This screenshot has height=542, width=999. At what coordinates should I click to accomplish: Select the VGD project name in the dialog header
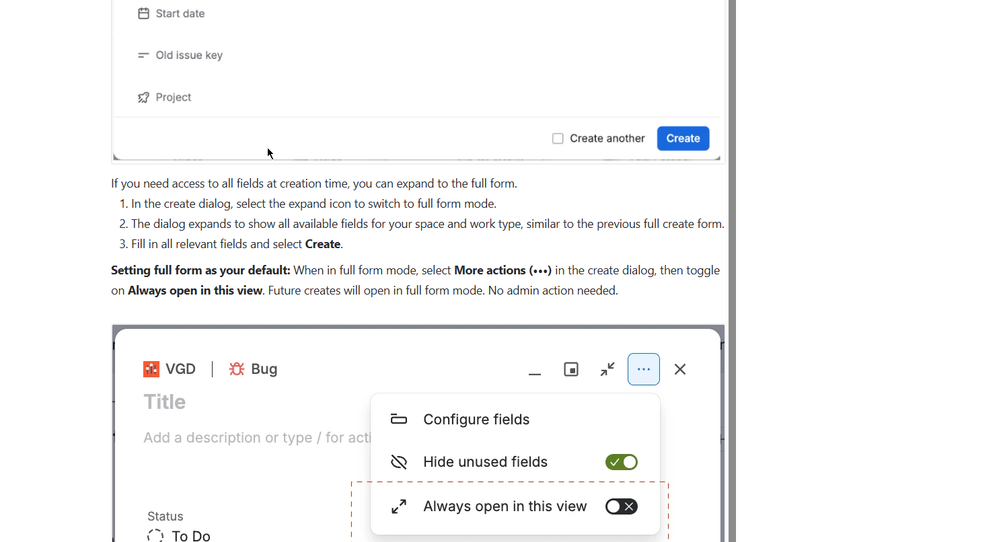[x=180, y=369]
